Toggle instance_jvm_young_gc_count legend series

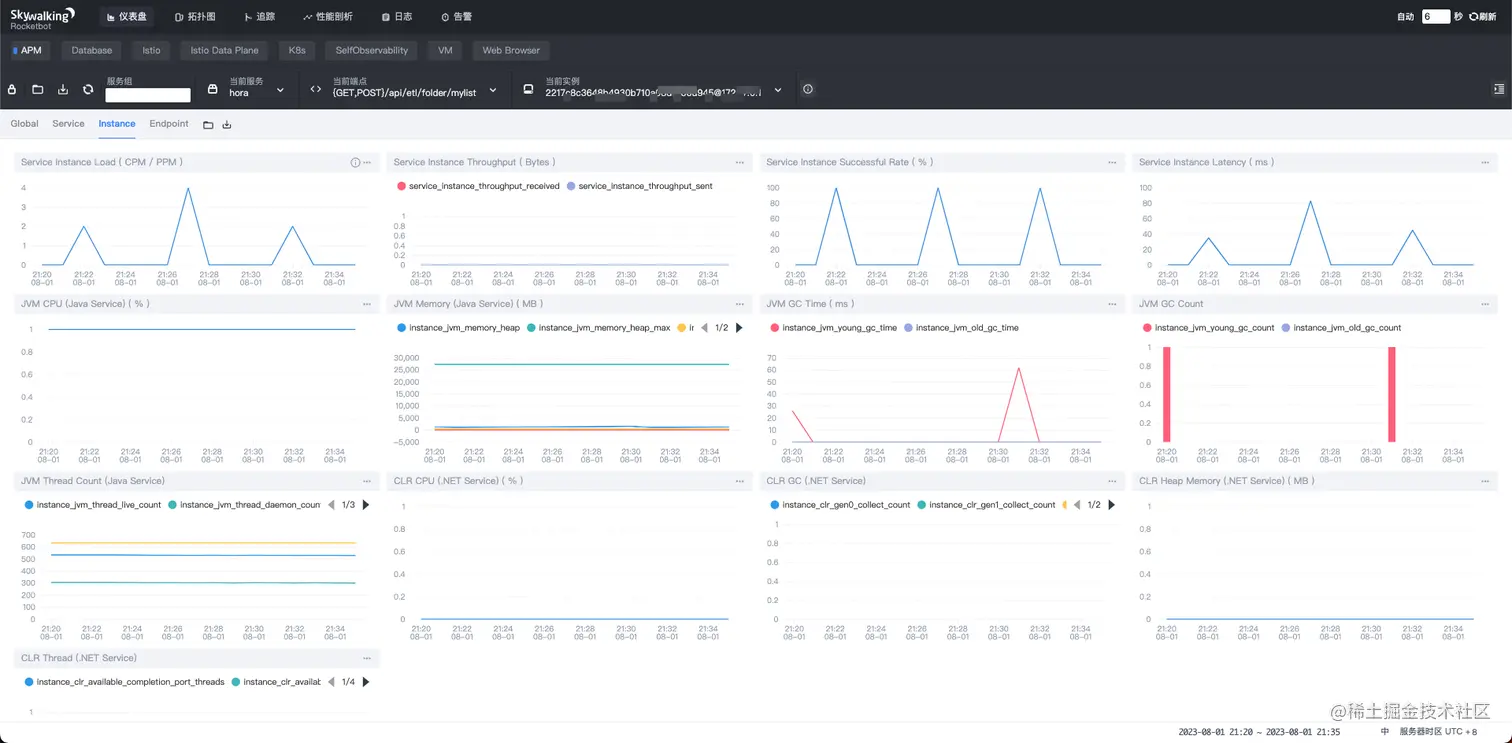(x=1208, y=328)
